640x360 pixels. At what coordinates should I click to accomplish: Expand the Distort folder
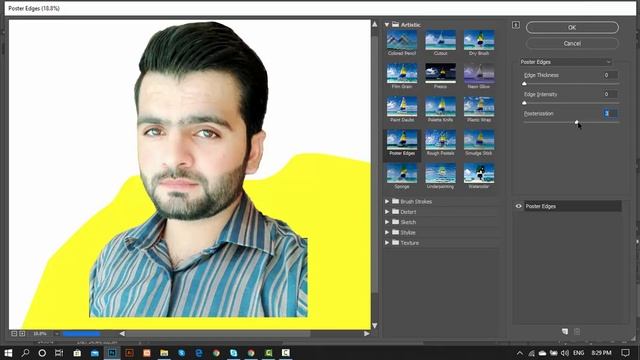click(387, 212)
